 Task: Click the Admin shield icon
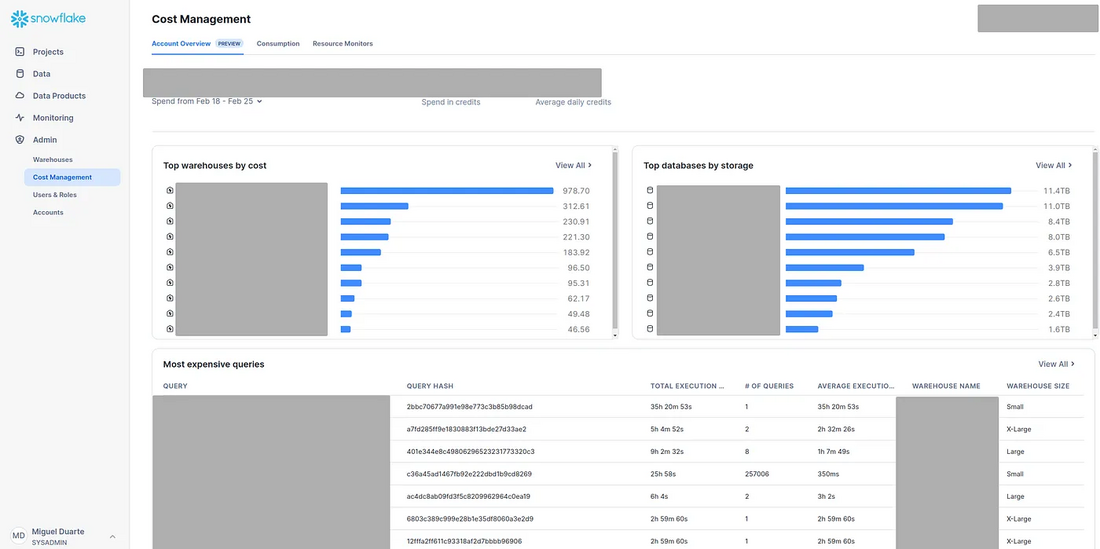20,140
